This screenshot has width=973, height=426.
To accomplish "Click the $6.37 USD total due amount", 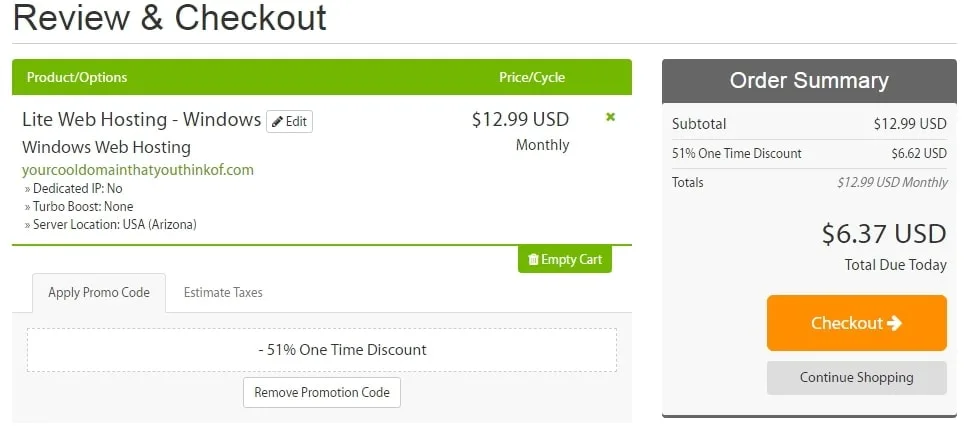I will coord(884,234).
